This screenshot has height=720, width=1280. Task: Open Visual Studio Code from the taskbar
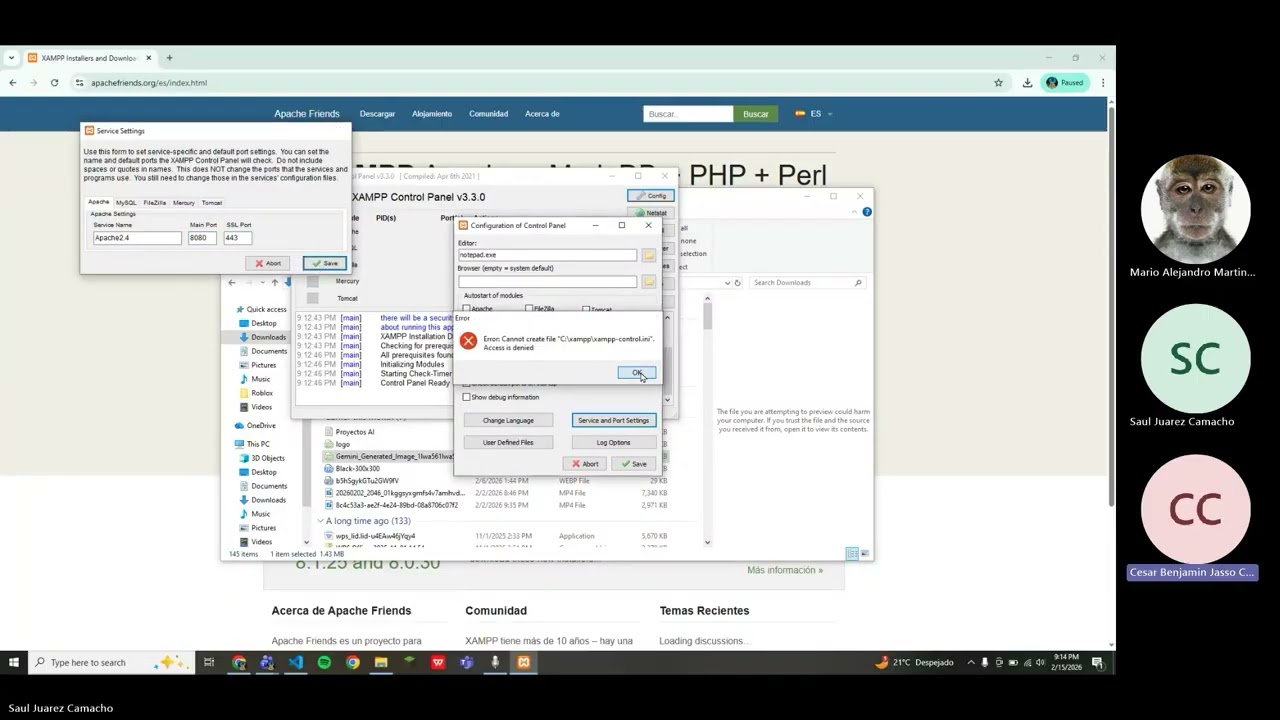click(x=296, y=662)
